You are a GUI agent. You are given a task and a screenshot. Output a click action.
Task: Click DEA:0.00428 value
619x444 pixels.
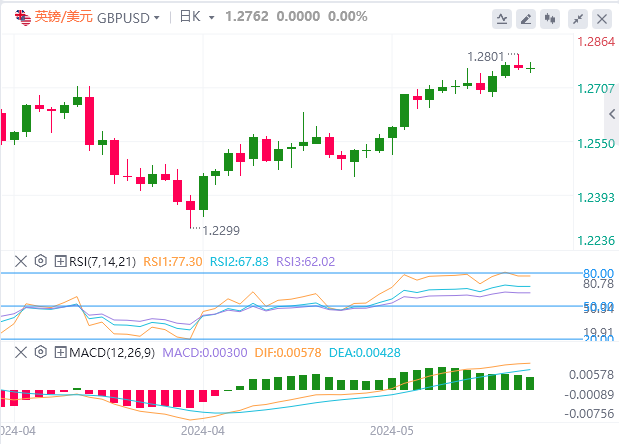pos(365,352)
